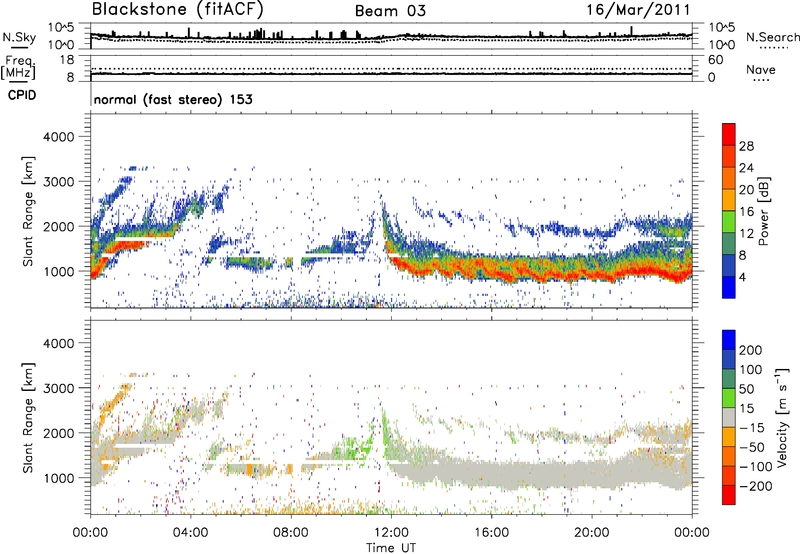Click the date "16/Mar/2011"

pos(638,9)
